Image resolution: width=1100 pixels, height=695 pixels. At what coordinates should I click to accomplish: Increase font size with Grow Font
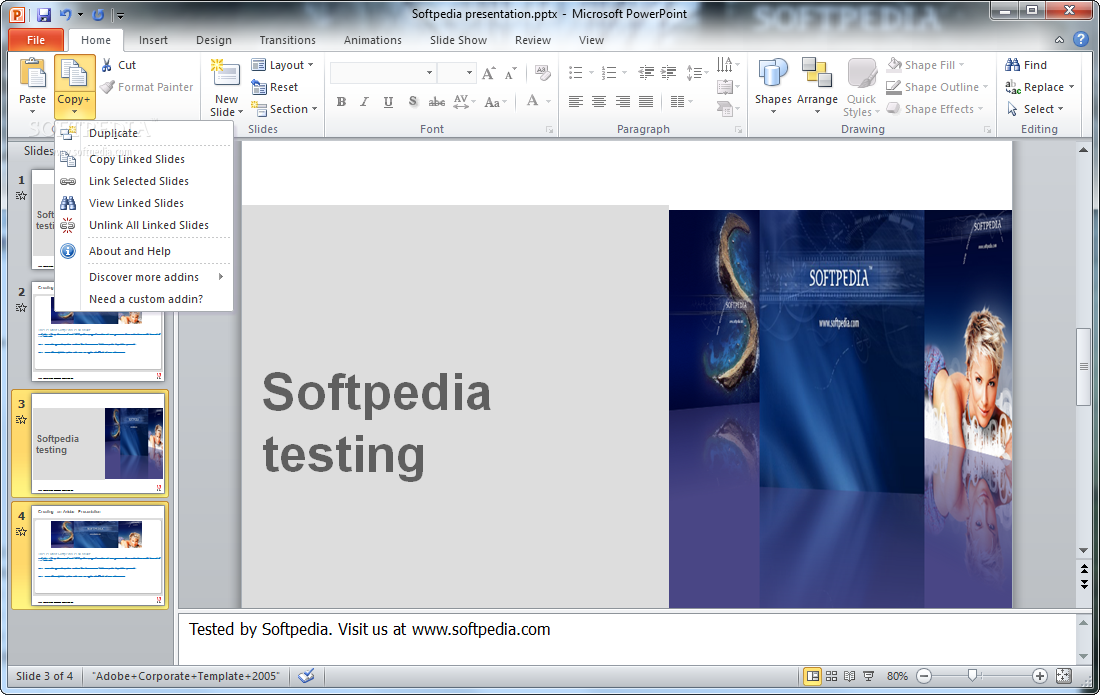(x=488, y=73)
